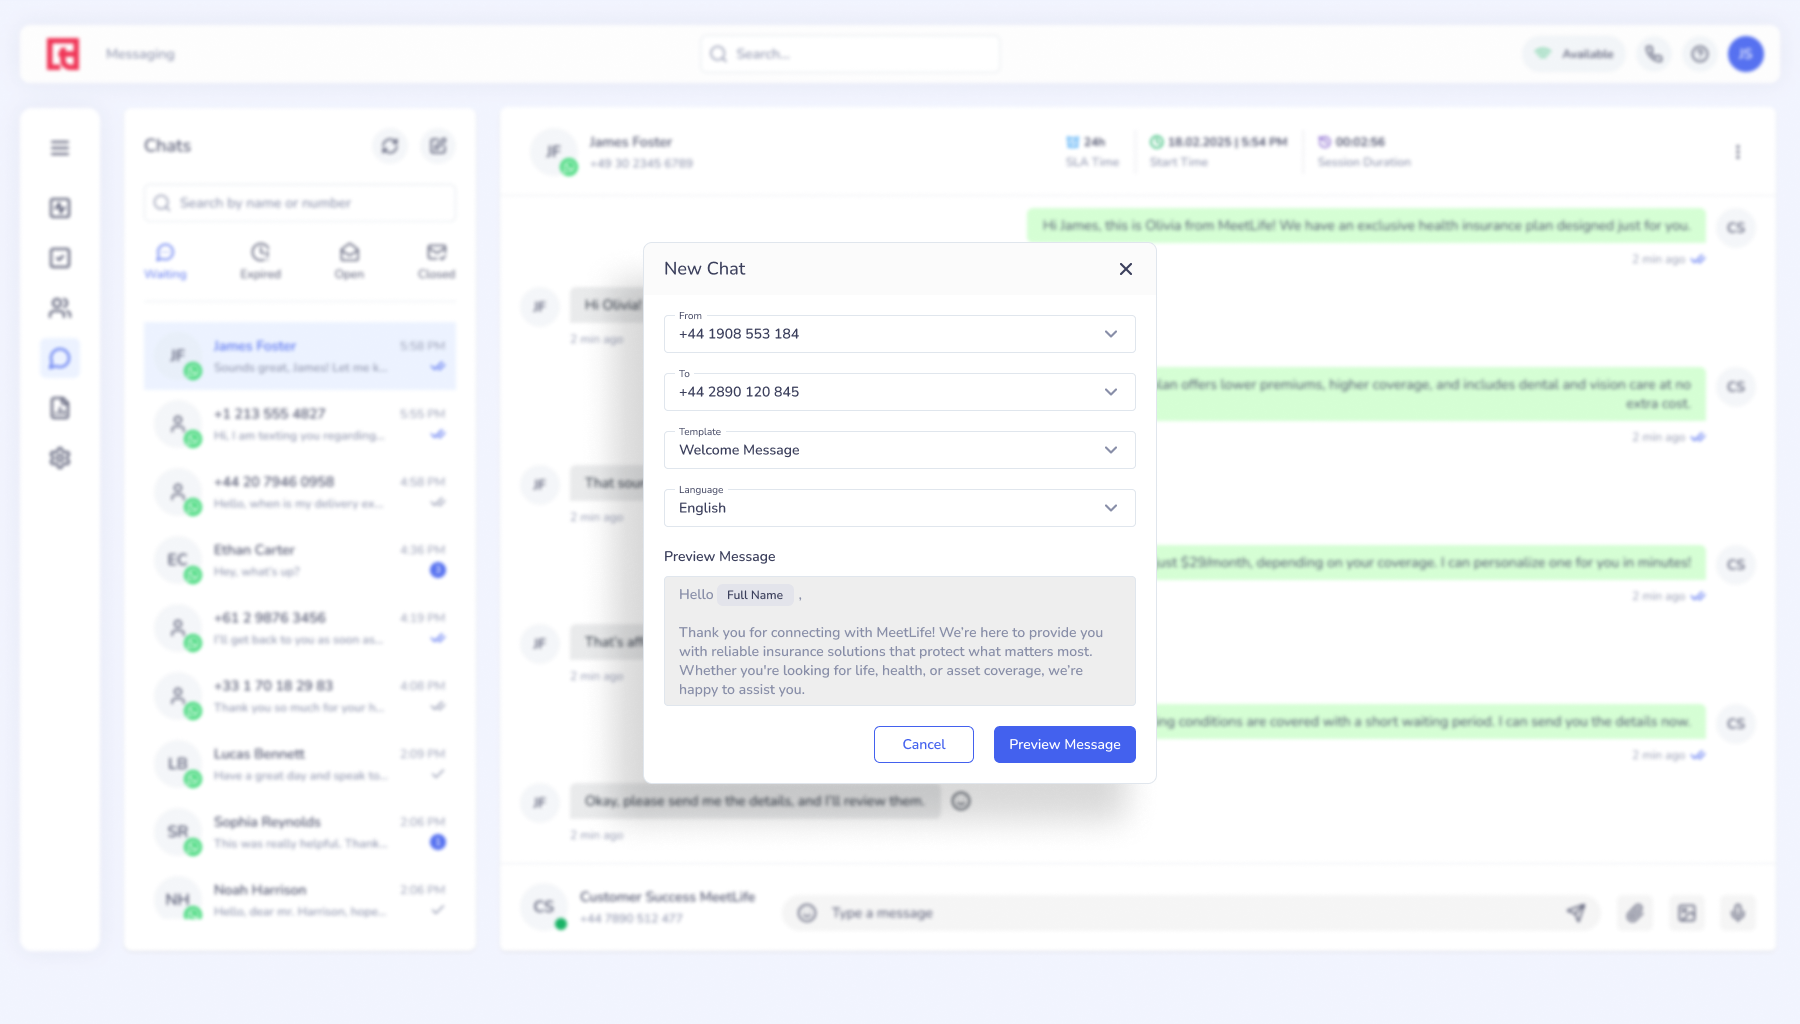Open the James Foster chat in list
Image resolution: width=1800 pixels, height=1024 pixels.
[x=300, y=356]
